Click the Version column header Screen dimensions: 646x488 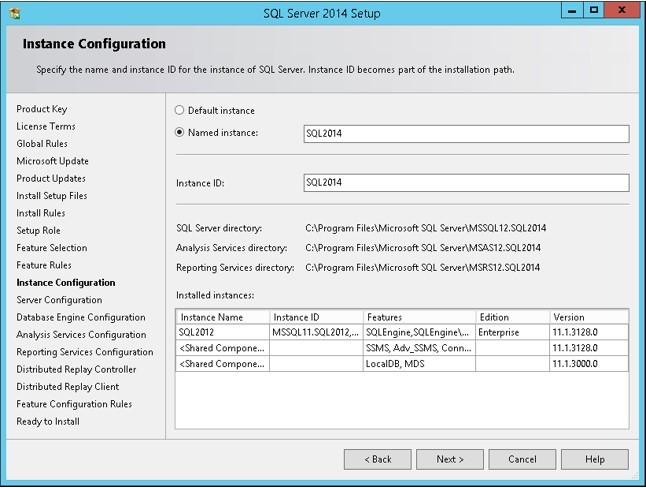(x=588, y=317)
